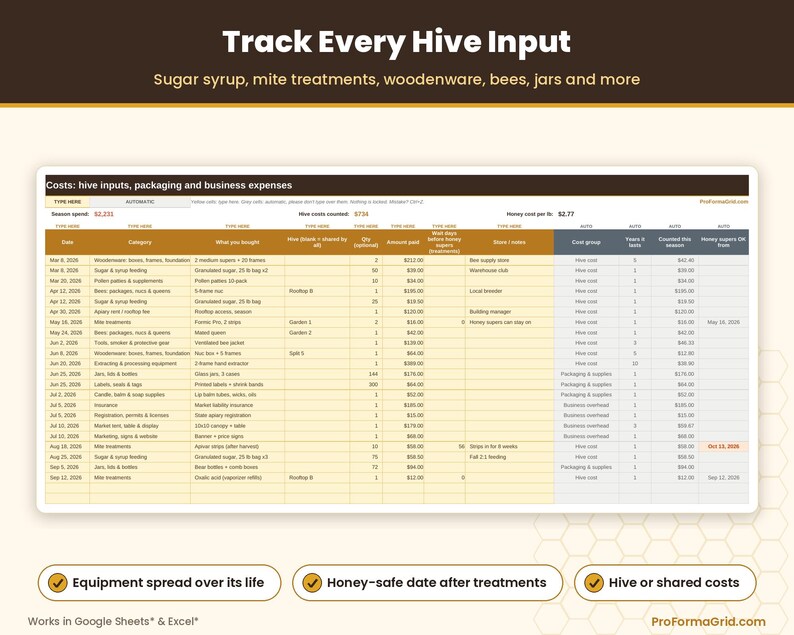Select the 'Glass jars, 3 cases' cell

[237, 374]
